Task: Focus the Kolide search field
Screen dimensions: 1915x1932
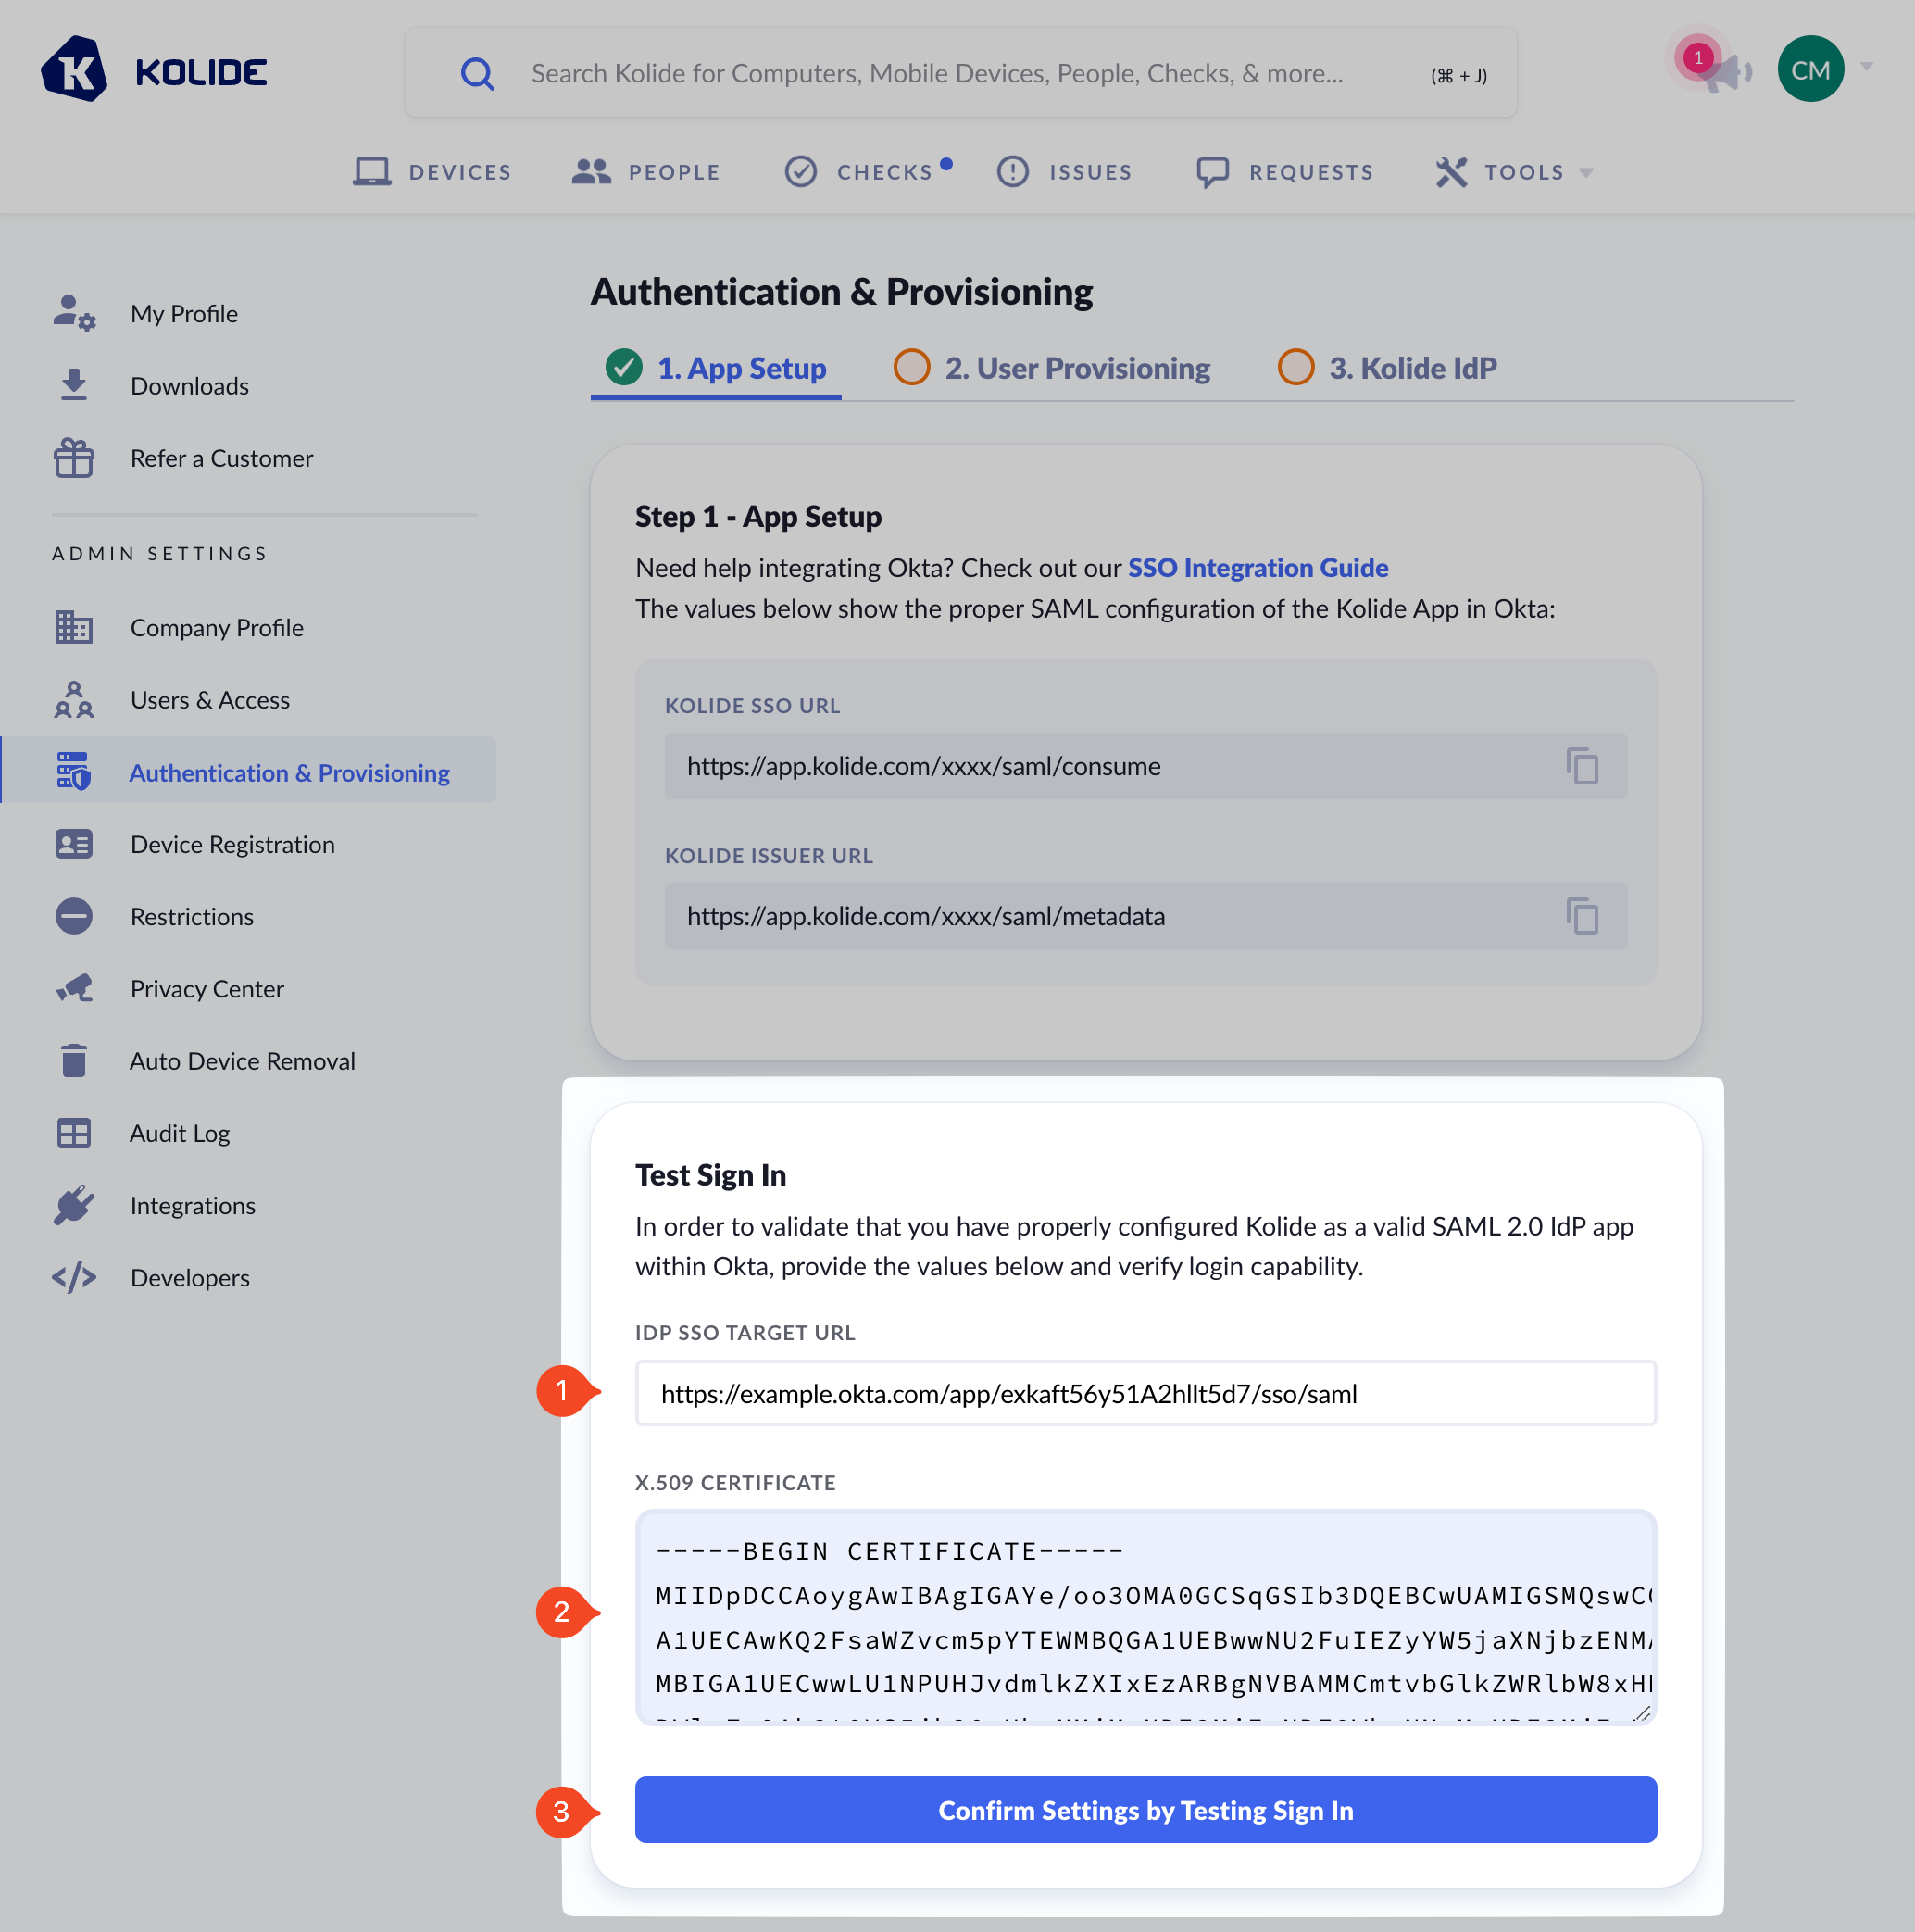Action: point(960,72)
